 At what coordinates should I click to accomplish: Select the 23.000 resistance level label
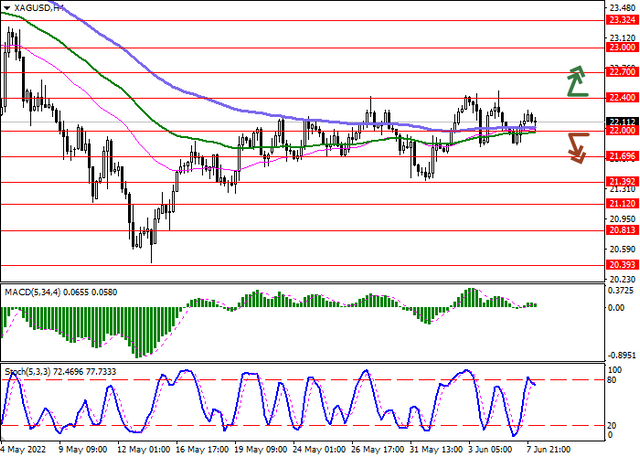pos(622,48)
